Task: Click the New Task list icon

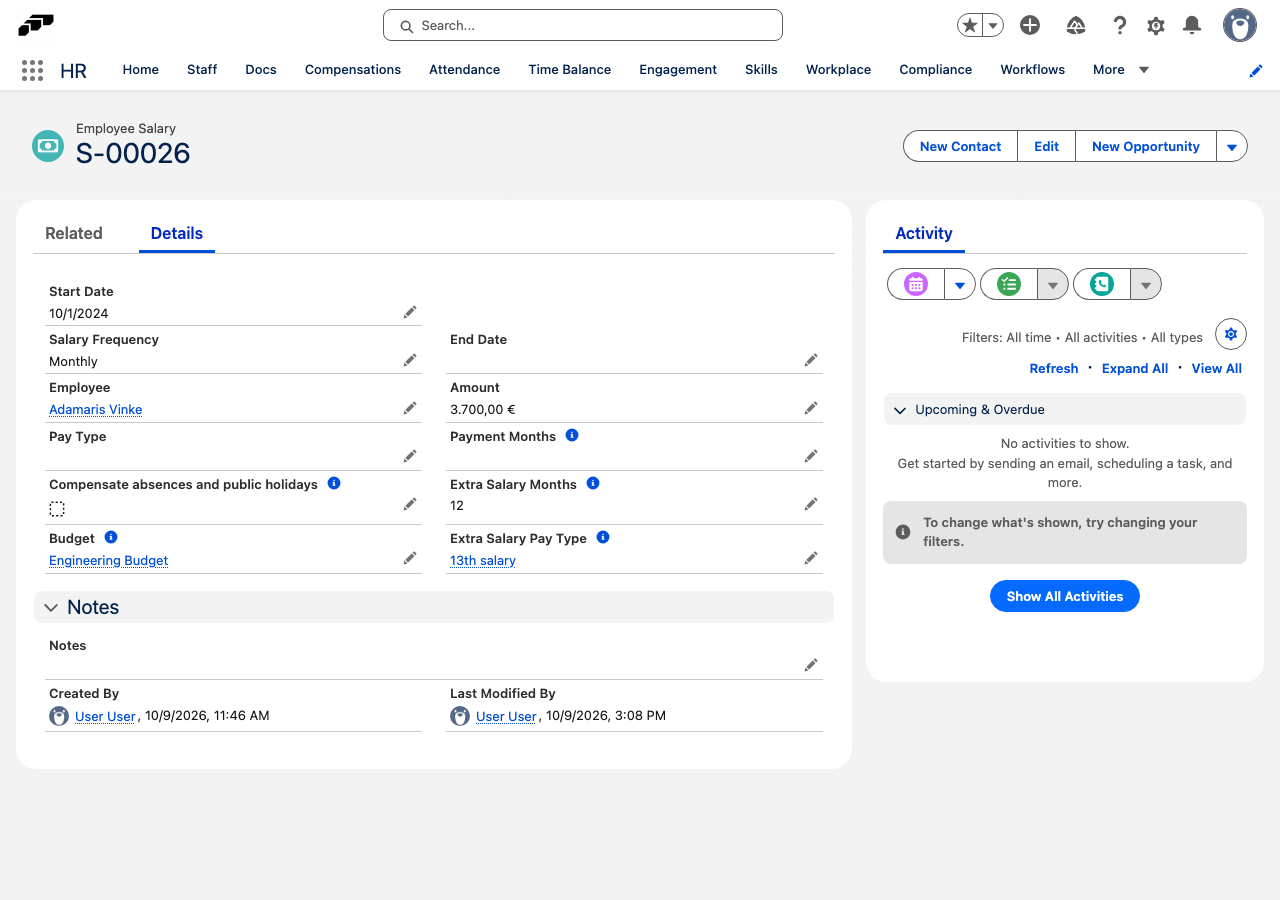Action: (x=1009, y=285)
